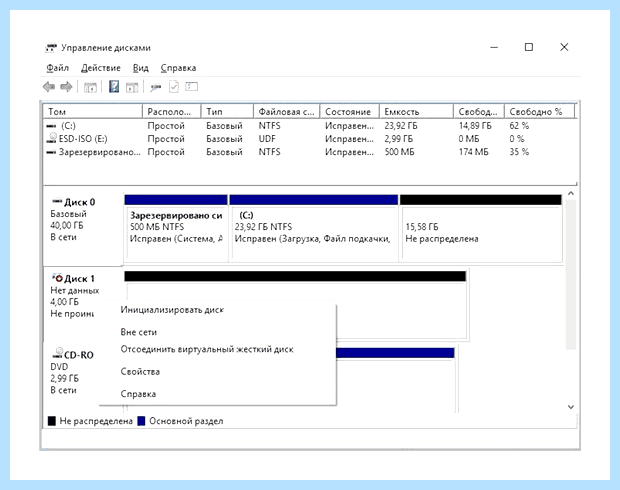Image resolution: width=620 pixels, height=490 pixels.
Task: Toggle the action pane toolbar icon
Action: tap(132, 87)
